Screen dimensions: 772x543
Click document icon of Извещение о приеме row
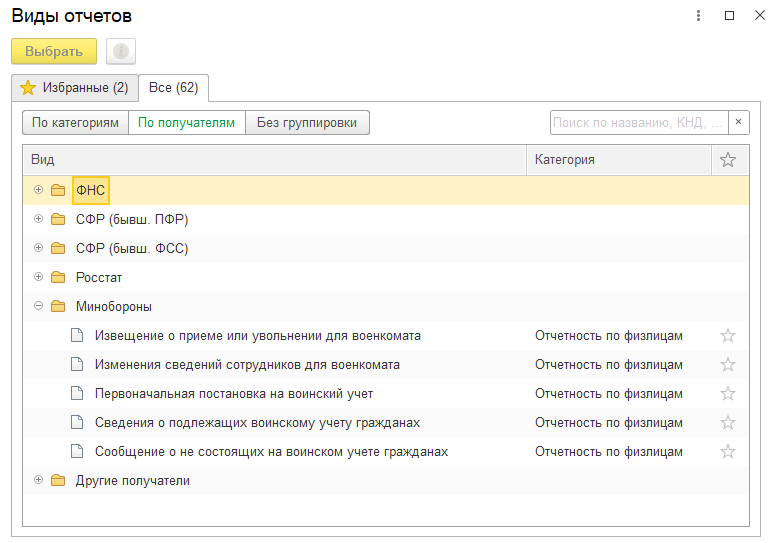tap(77, 335)
